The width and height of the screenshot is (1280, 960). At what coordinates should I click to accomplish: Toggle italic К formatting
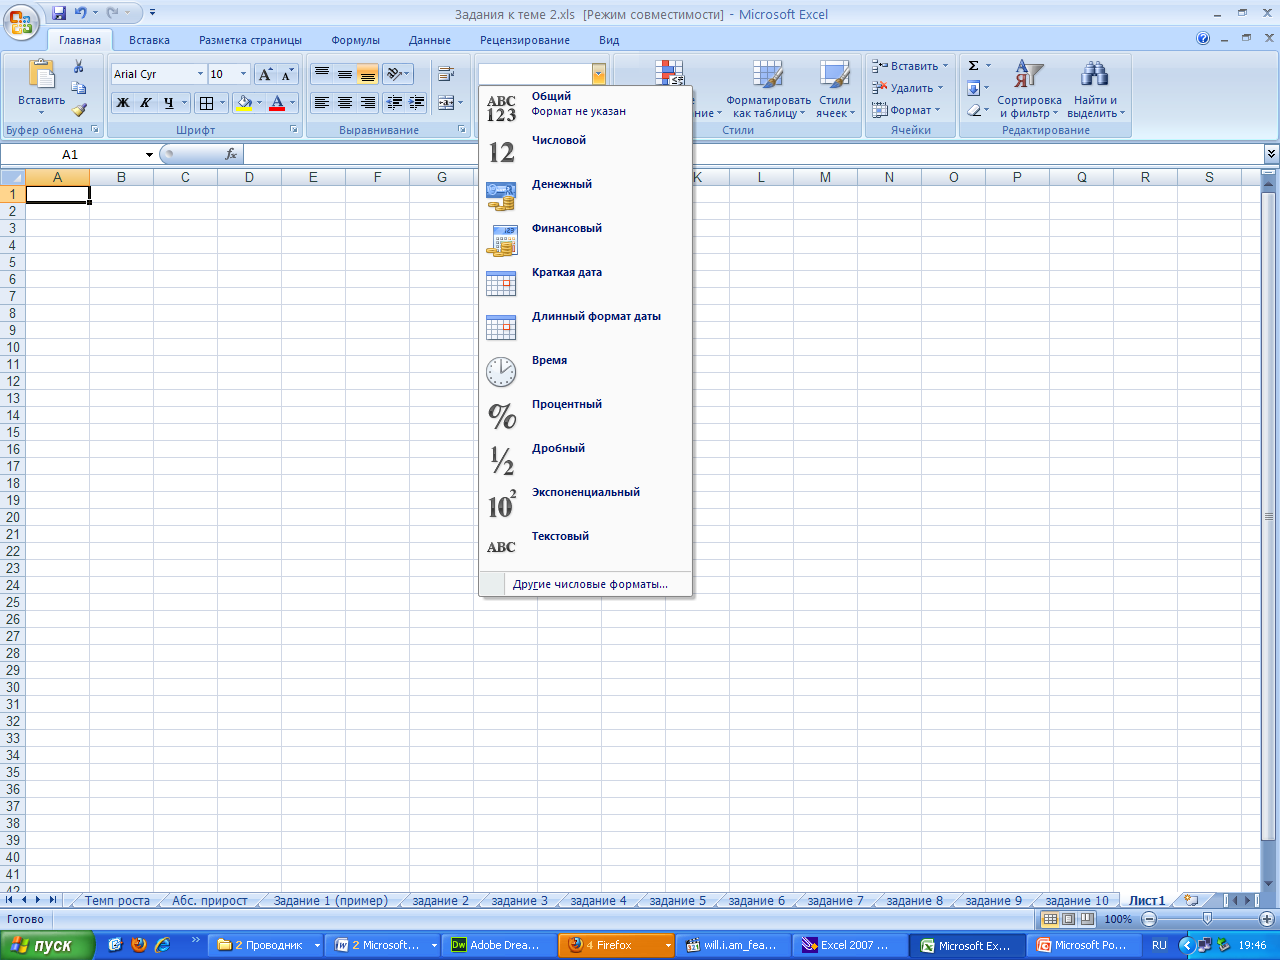click(x=146, y=102)
